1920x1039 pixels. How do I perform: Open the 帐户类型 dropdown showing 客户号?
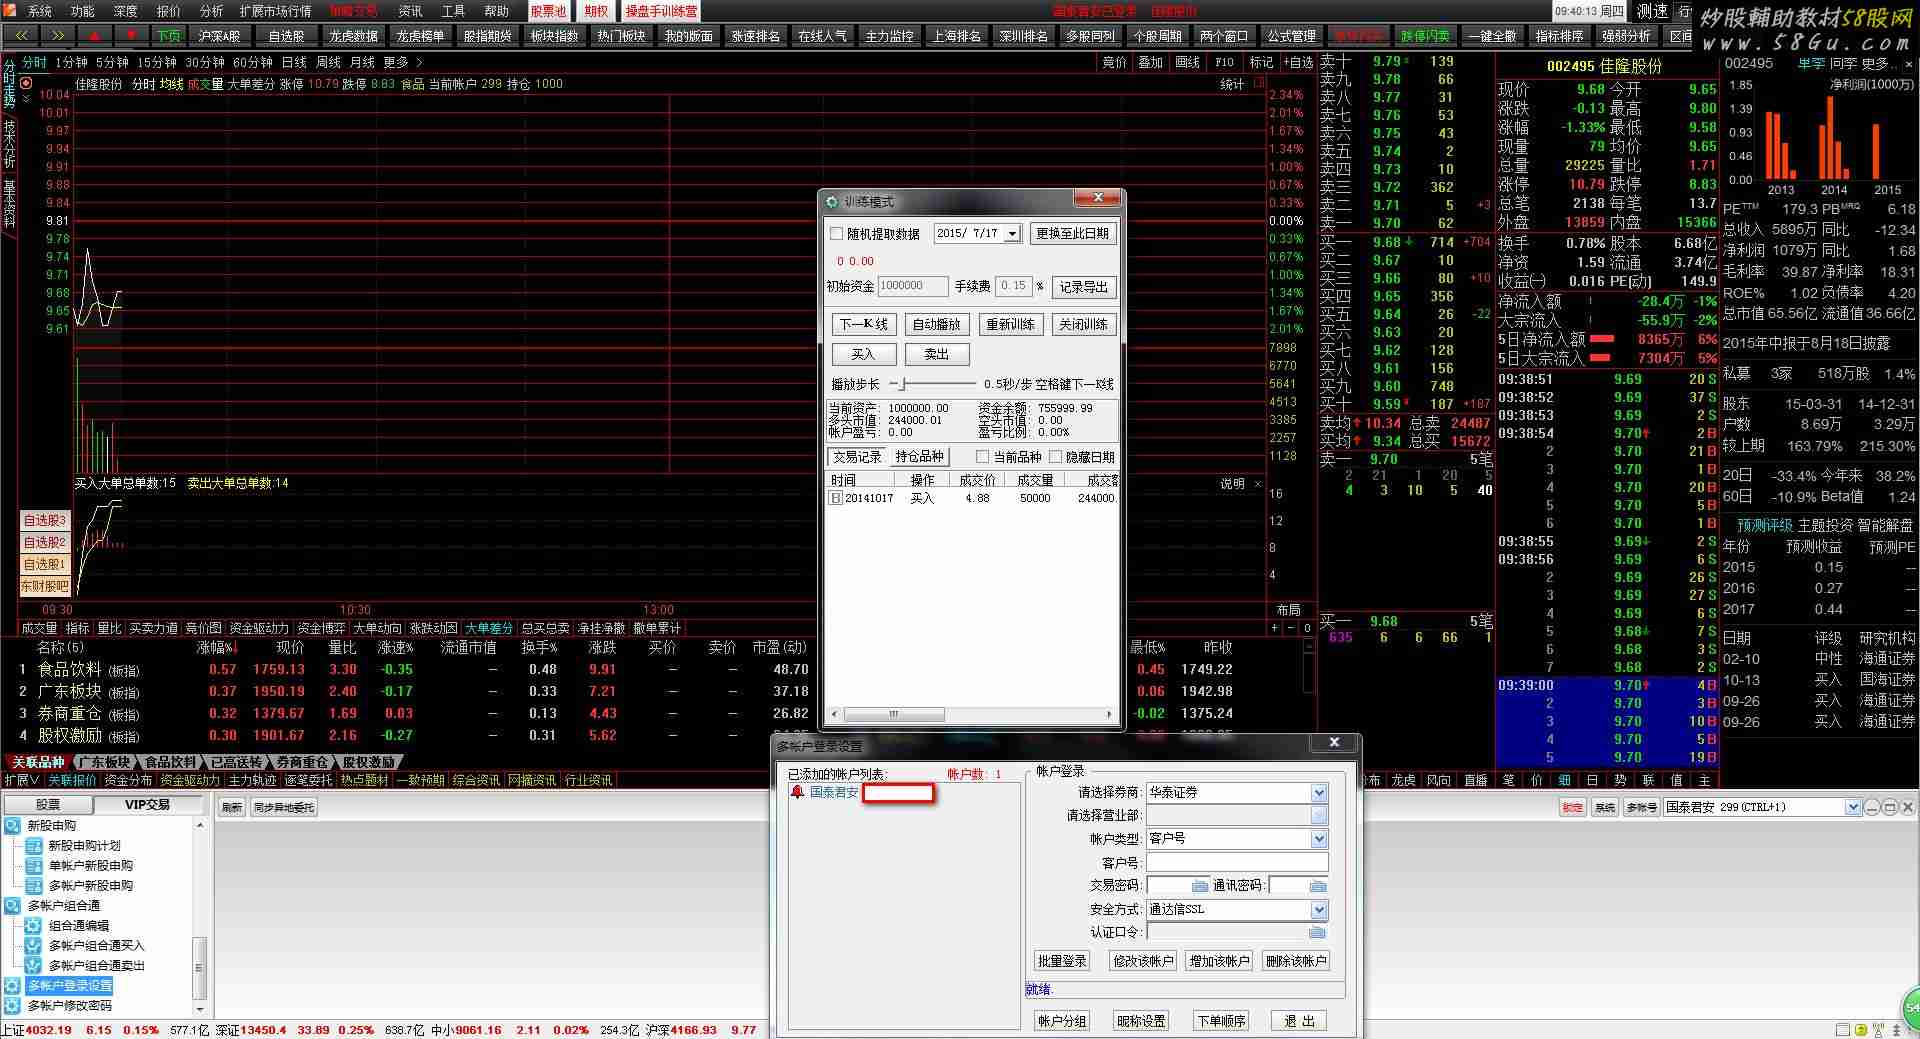(1319, 838)
